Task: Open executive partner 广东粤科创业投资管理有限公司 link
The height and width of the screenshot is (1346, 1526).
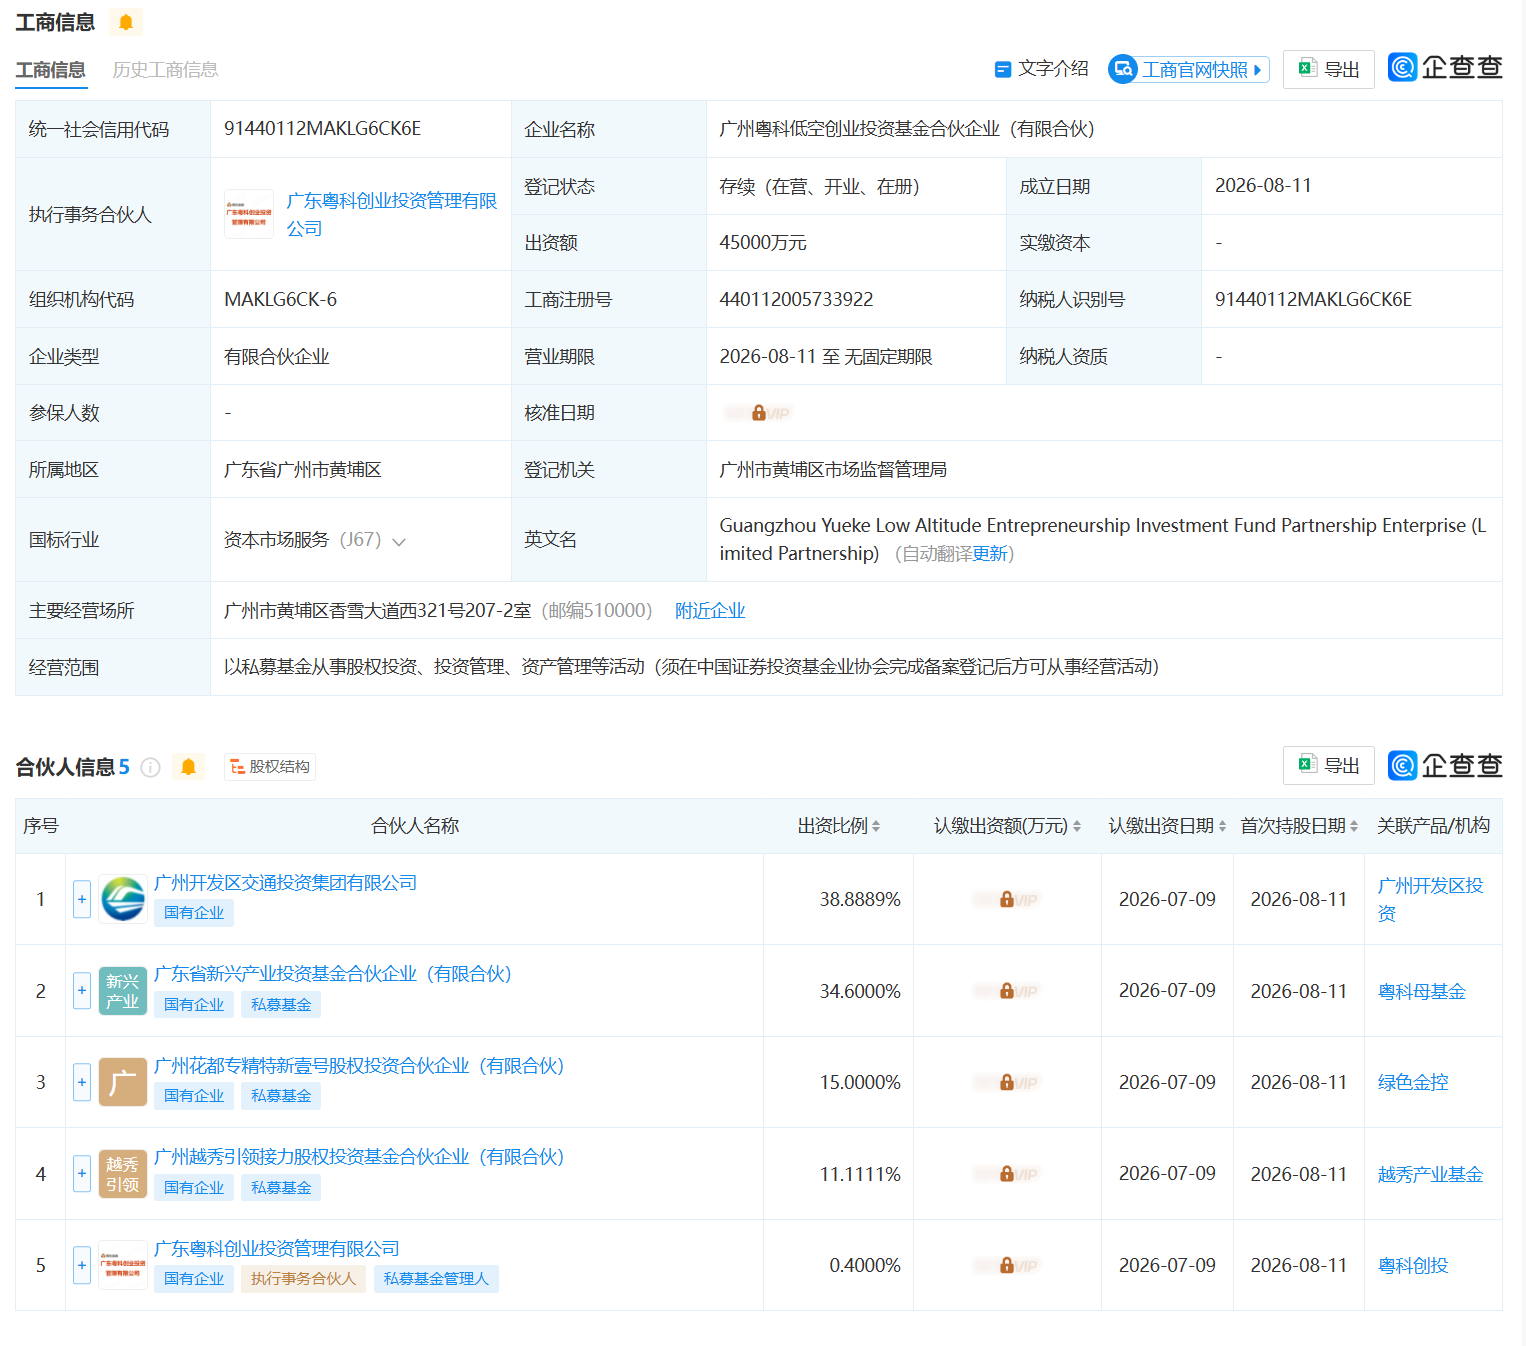Action: click(391, 214)
